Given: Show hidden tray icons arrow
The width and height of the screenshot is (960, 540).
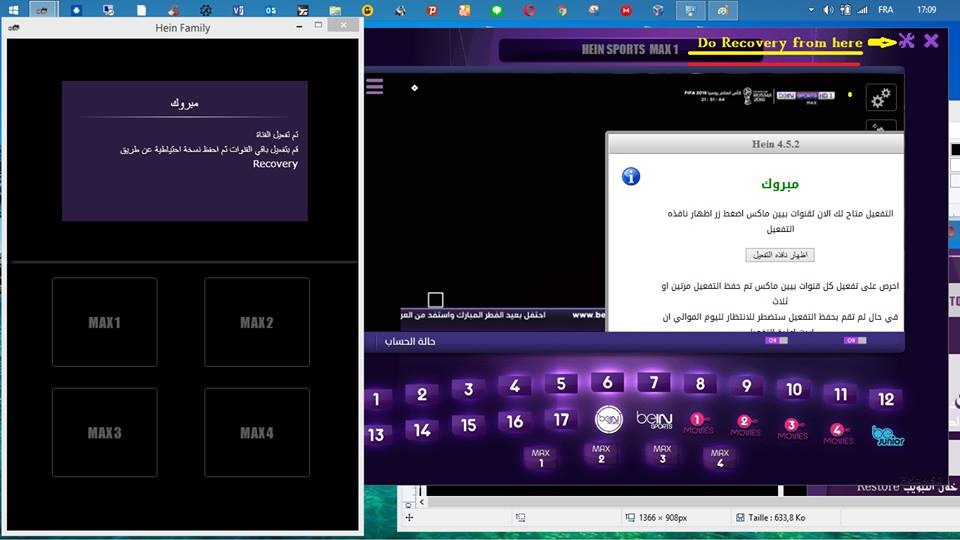Looking at the screenshot, I should (x=811, y=10).
